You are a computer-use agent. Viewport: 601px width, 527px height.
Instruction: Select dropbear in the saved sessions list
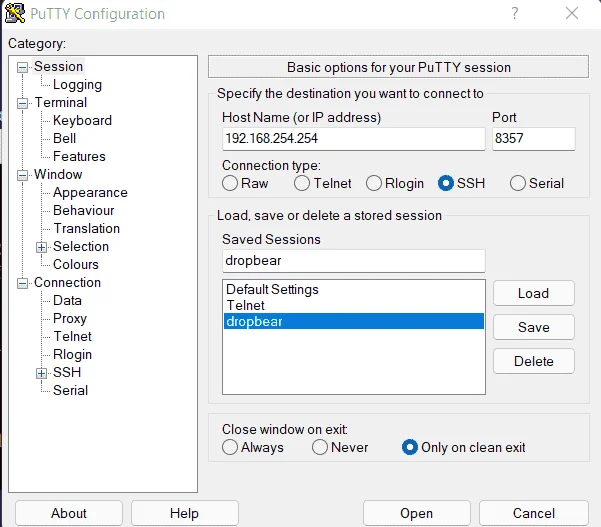(354, 321)
